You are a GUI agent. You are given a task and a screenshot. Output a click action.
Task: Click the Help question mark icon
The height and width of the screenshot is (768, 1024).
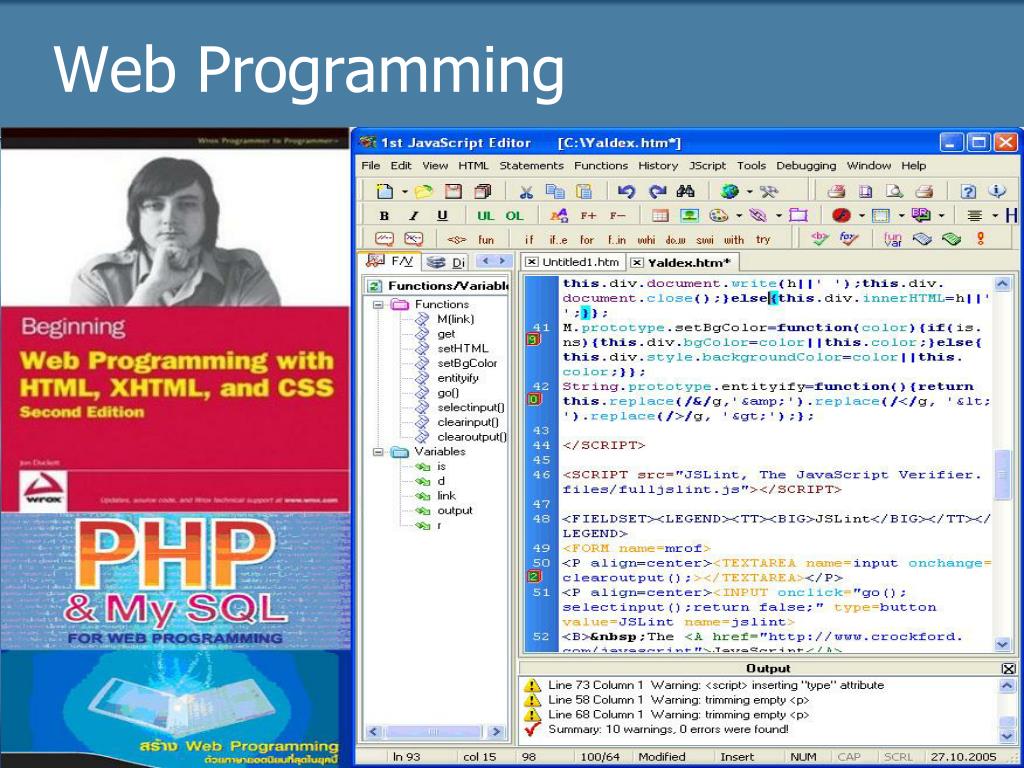[x=968, y=191]
